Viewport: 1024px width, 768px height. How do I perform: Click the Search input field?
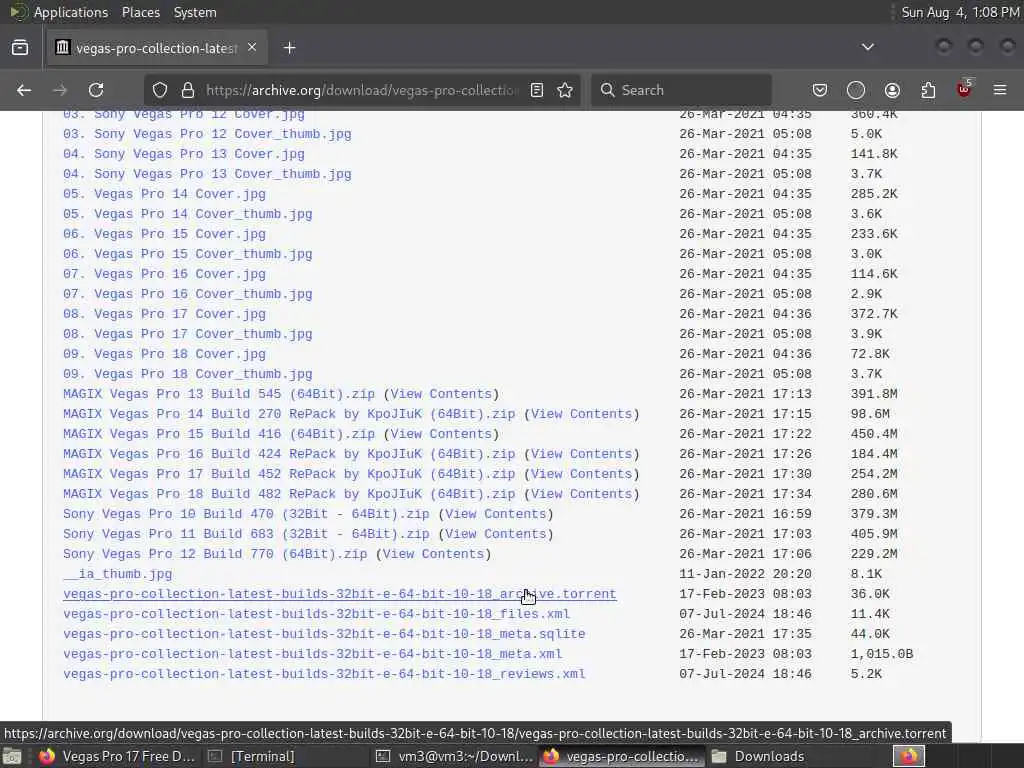(682, 90)
